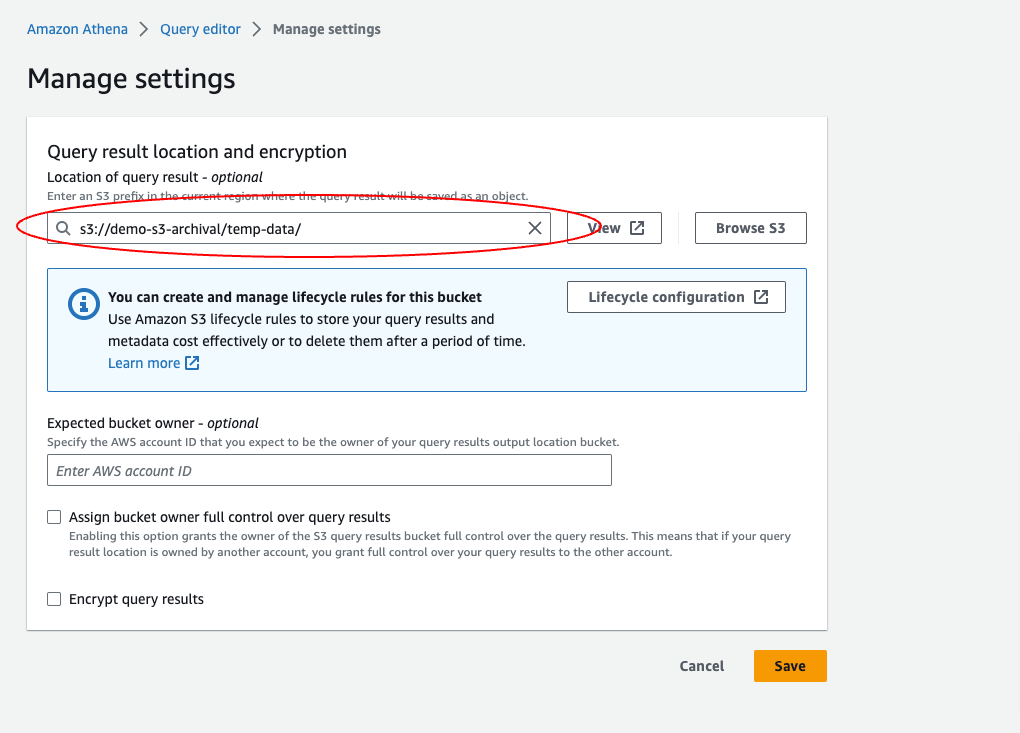
Task: Click the Enter AWS account ID field
Action: [x=329, y=470]
